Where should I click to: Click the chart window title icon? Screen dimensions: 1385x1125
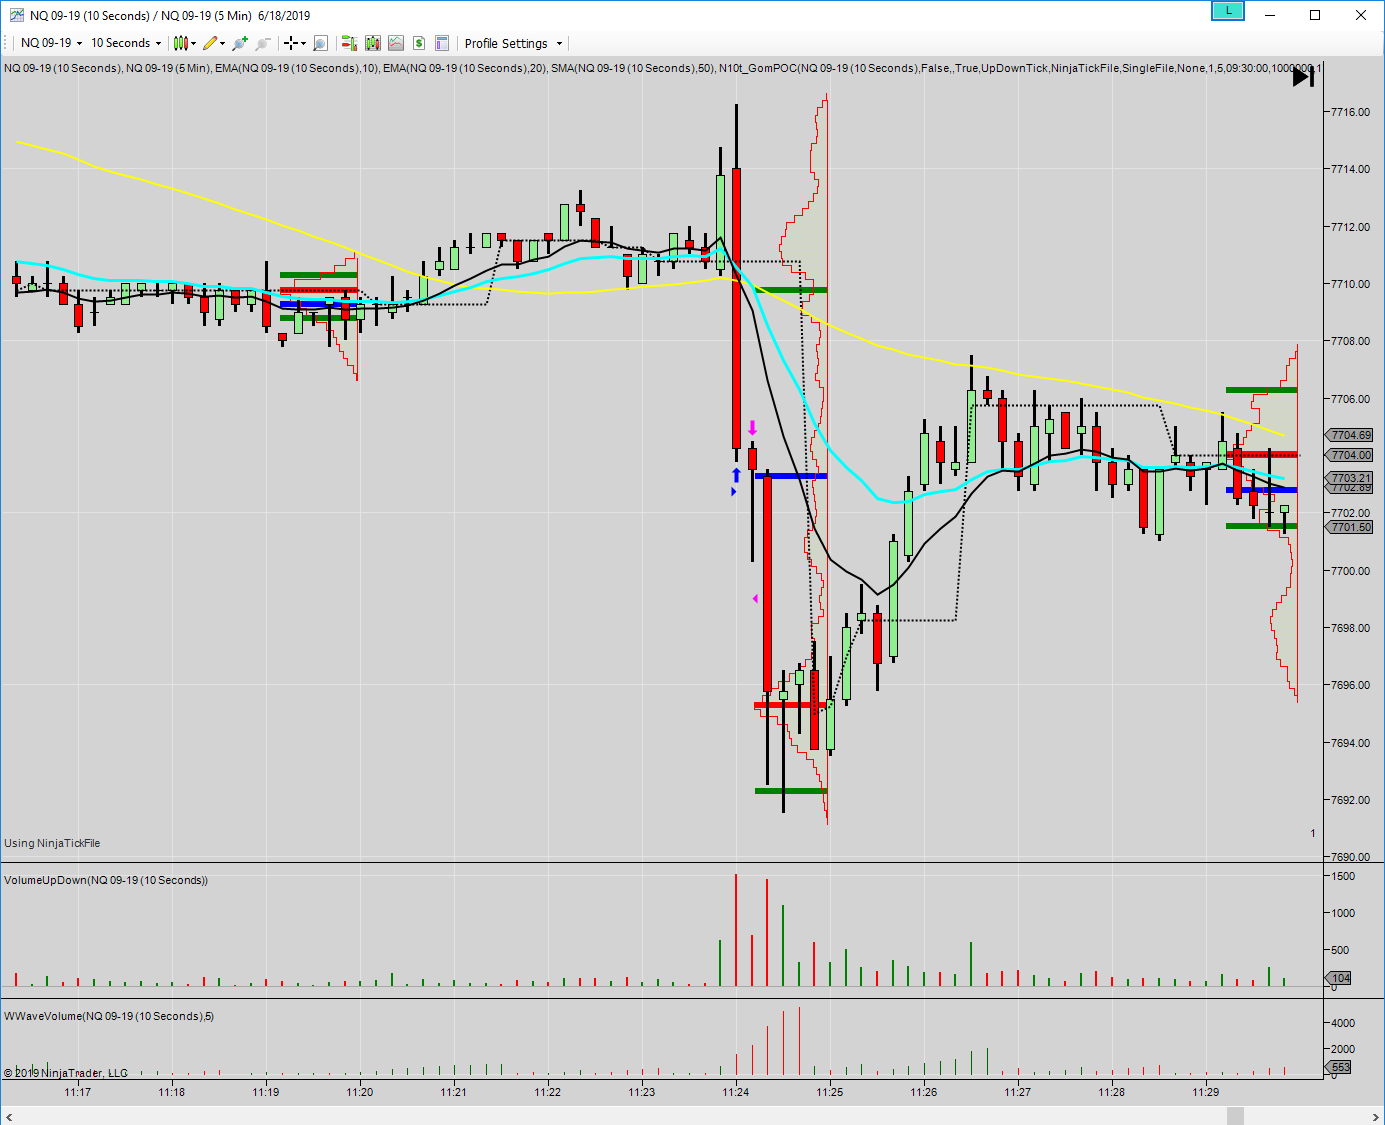pyautogui.click(x=17, y=15)
